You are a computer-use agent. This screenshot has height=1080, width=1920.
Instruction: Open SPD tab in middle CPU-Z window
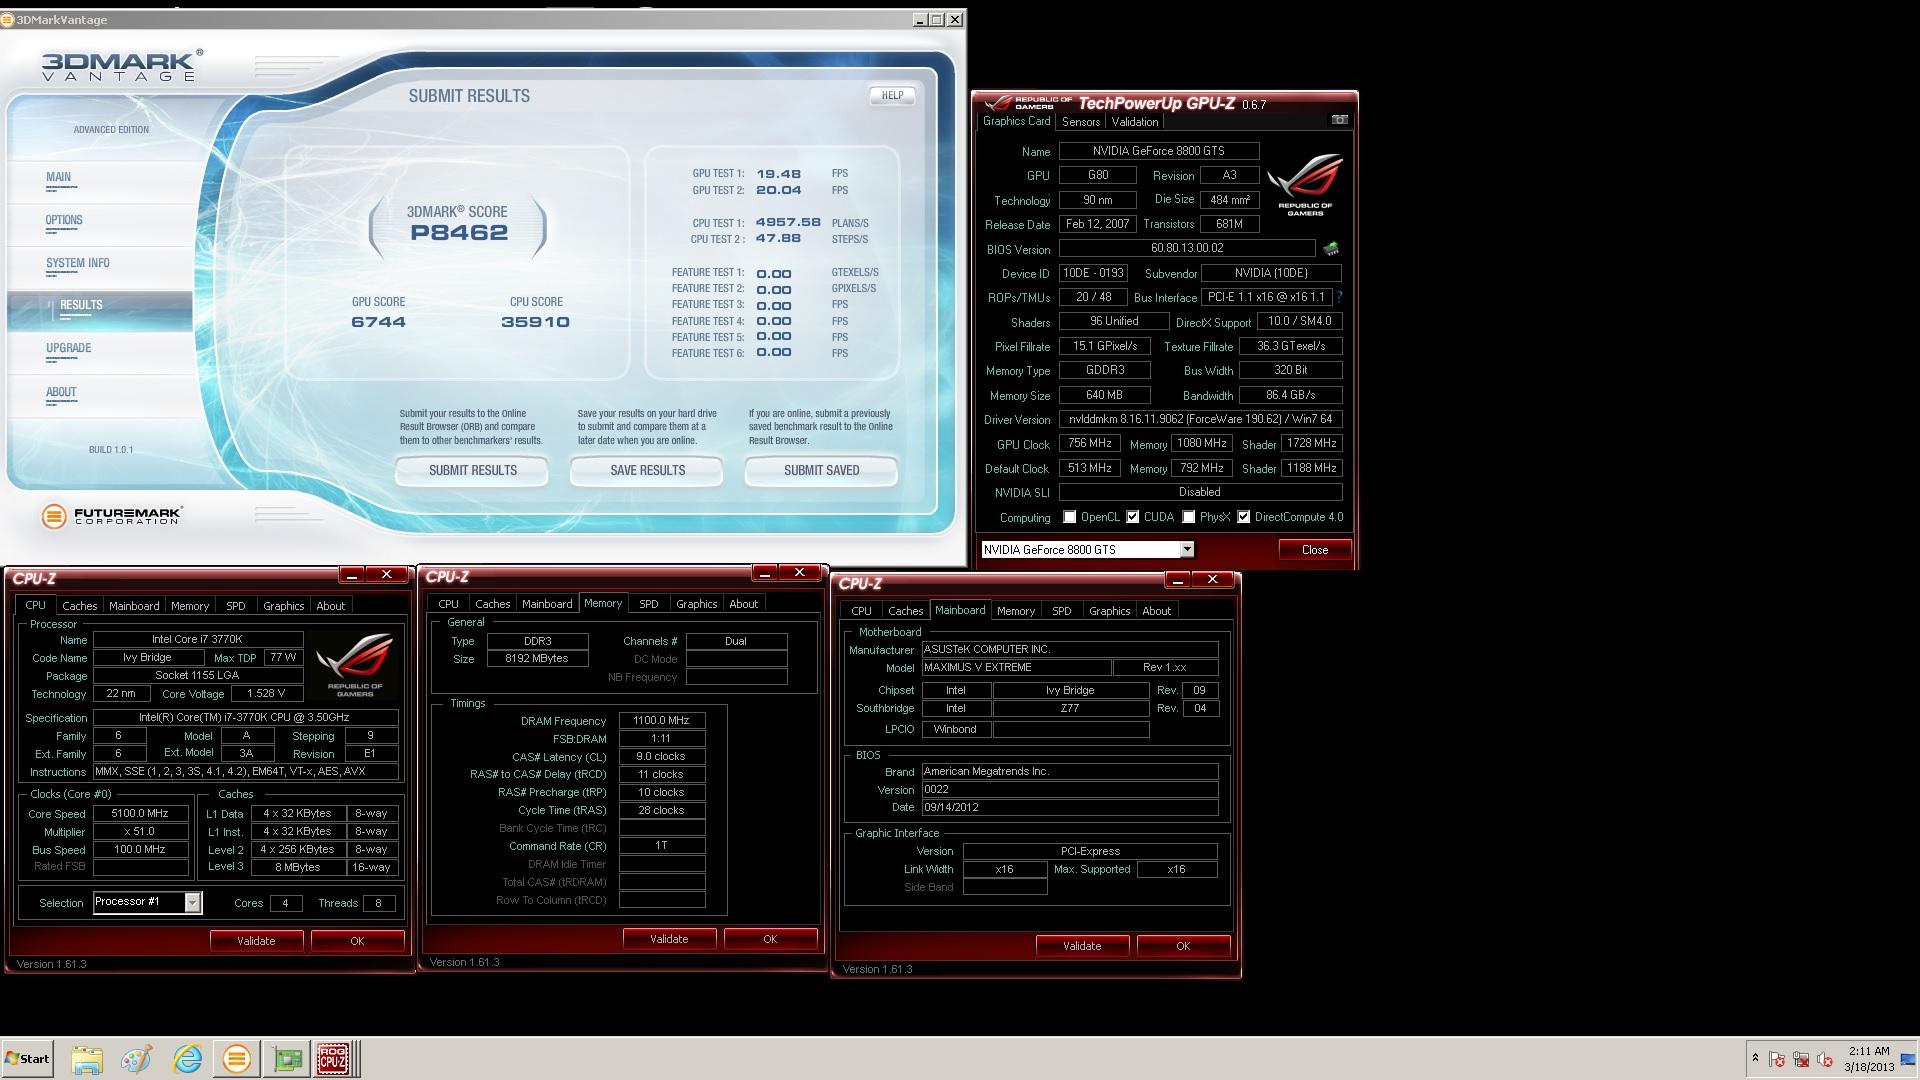pyautogui.click(x=648, y=604)
